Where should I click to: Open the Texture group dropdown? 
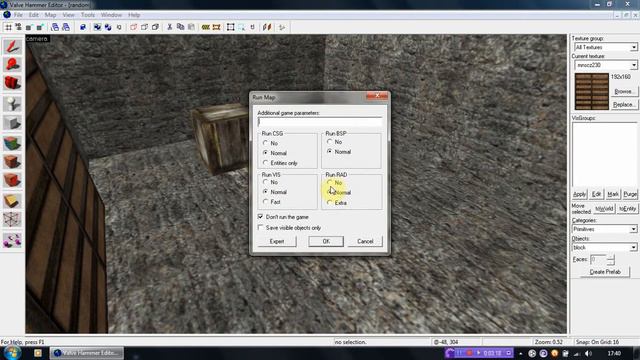click(x=633, y=47)
